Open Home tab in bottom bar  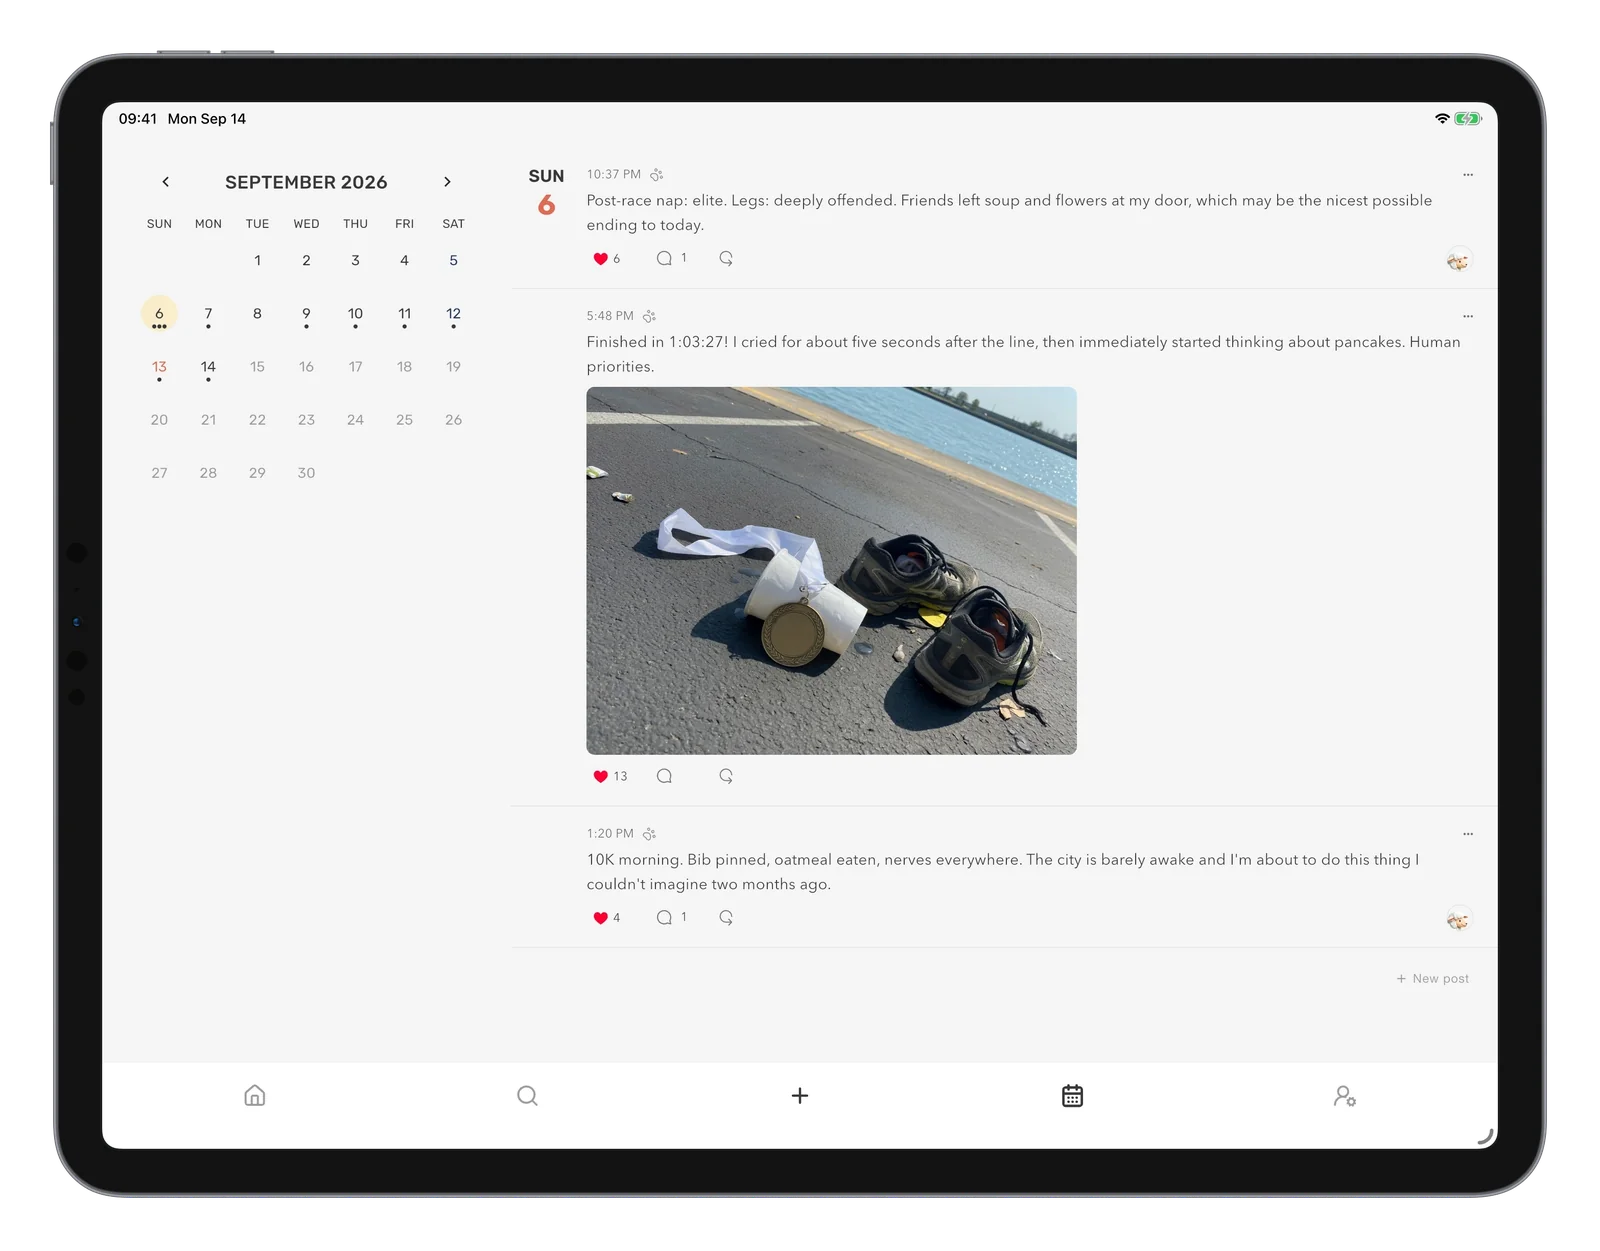(255, 1096)
